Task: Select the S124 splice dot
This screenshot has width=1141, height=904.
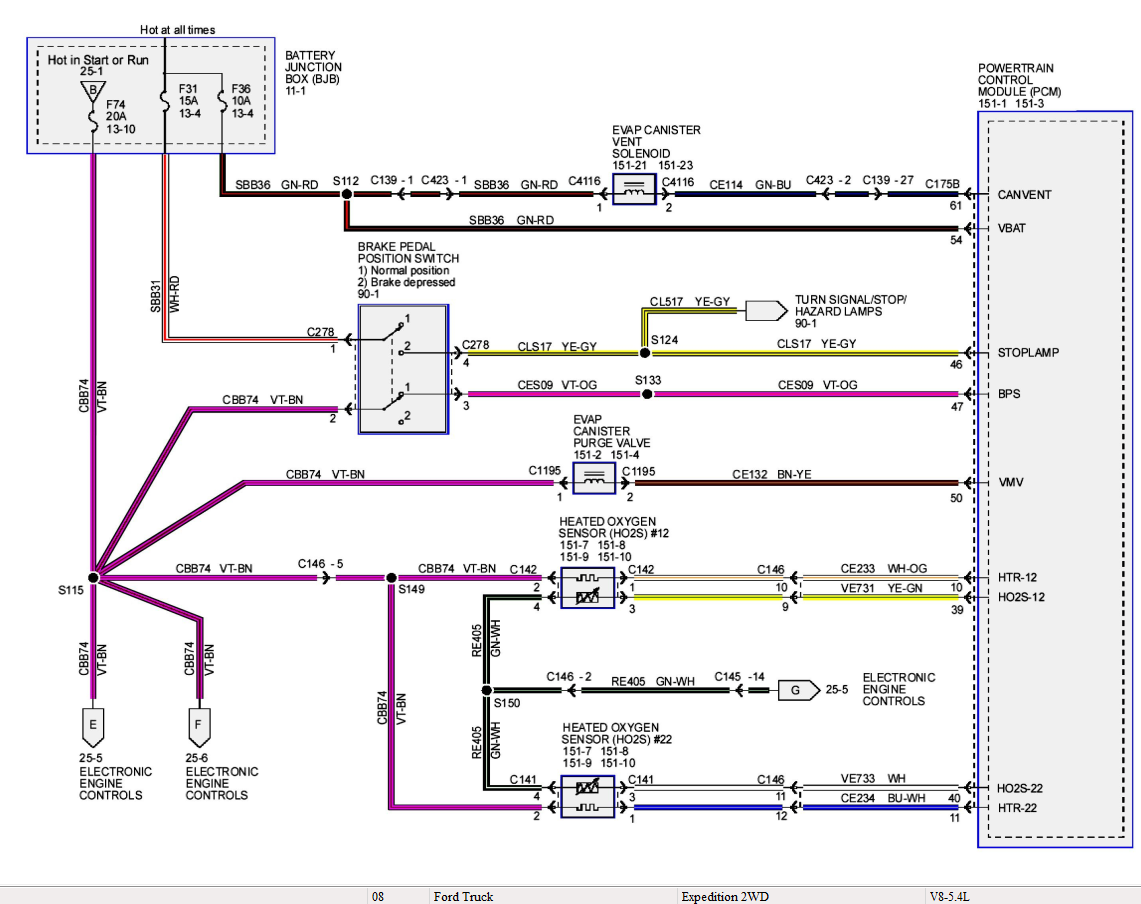Action: pyautogui.click(x=644, y=353)
